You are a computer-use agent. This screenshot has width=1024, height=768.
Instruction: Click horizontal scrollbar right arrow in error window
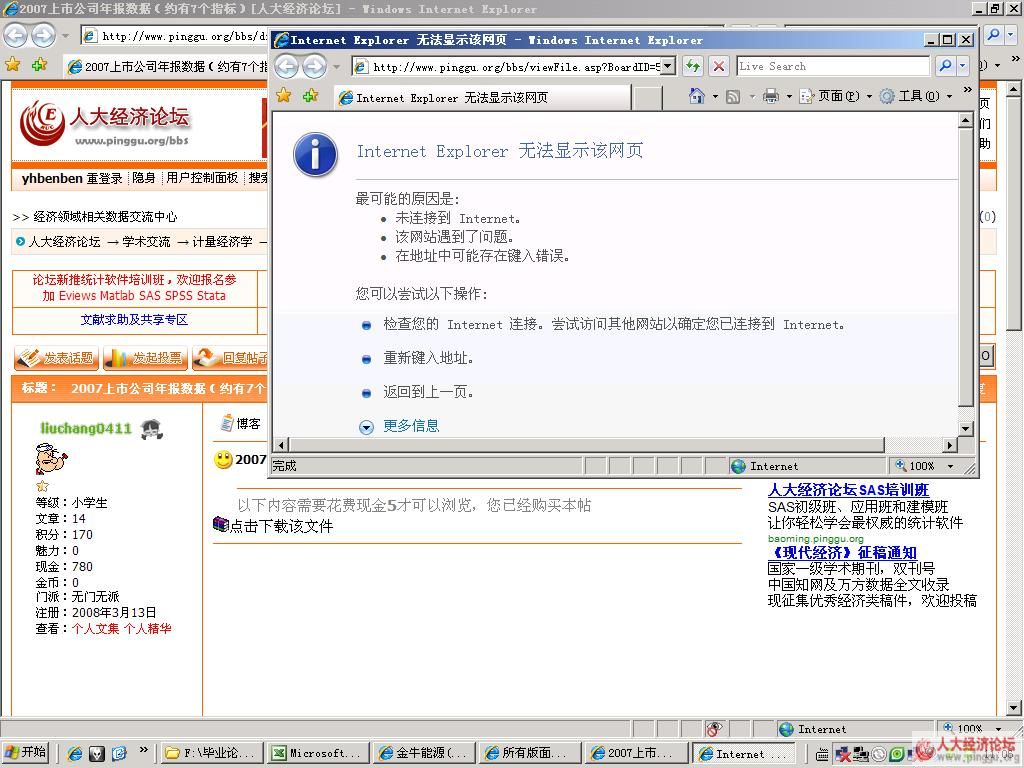950,445
